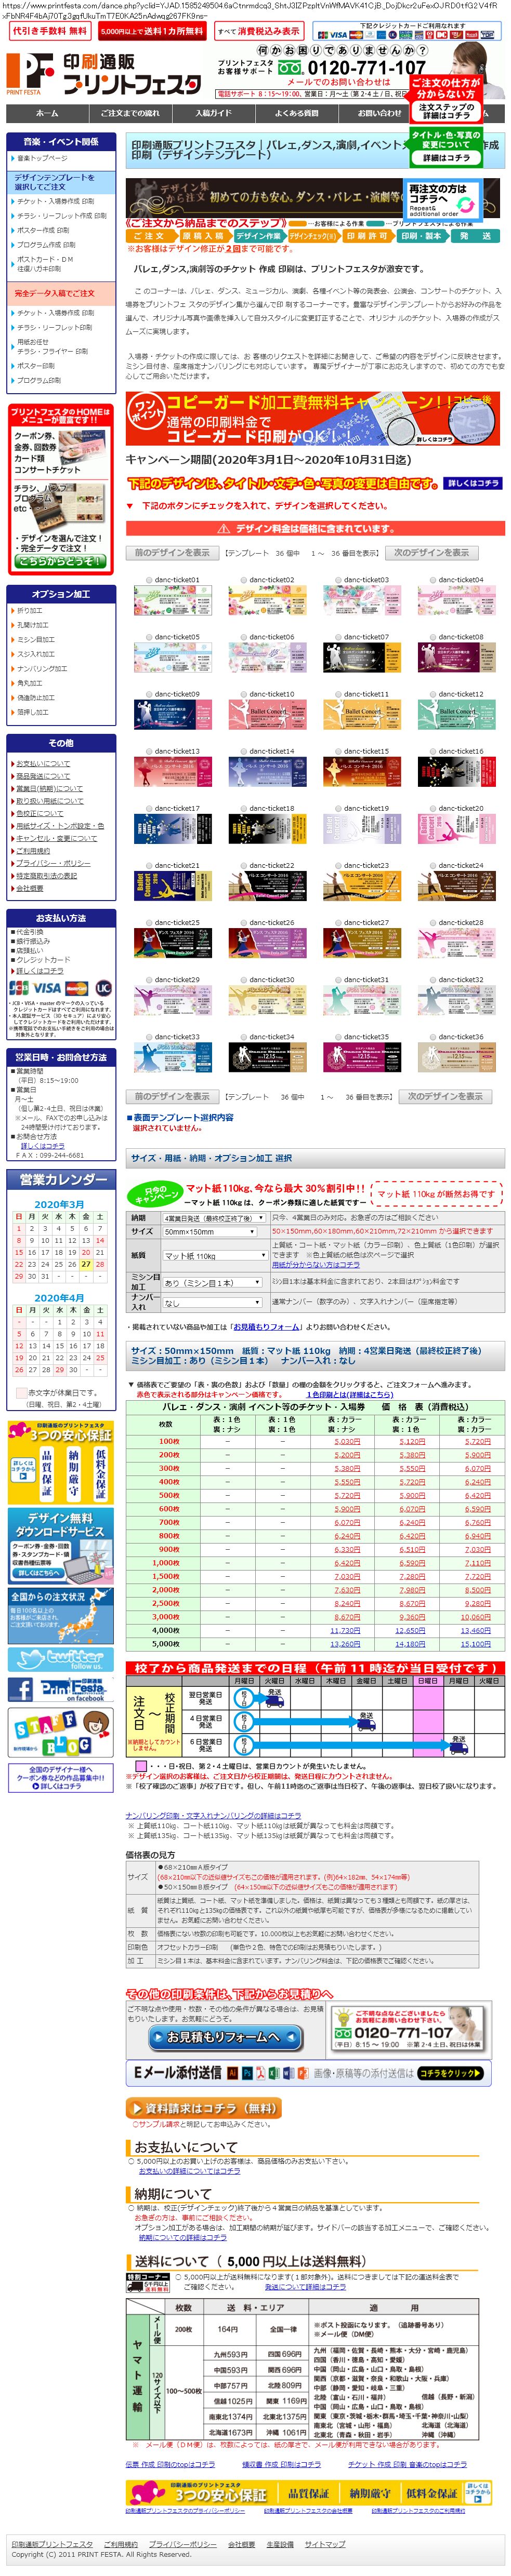Image resolution: width=511 pixels, height=2576 pixels.
Task: Open the Twitter follow us banner
Action: click(x=60, y=1659)
